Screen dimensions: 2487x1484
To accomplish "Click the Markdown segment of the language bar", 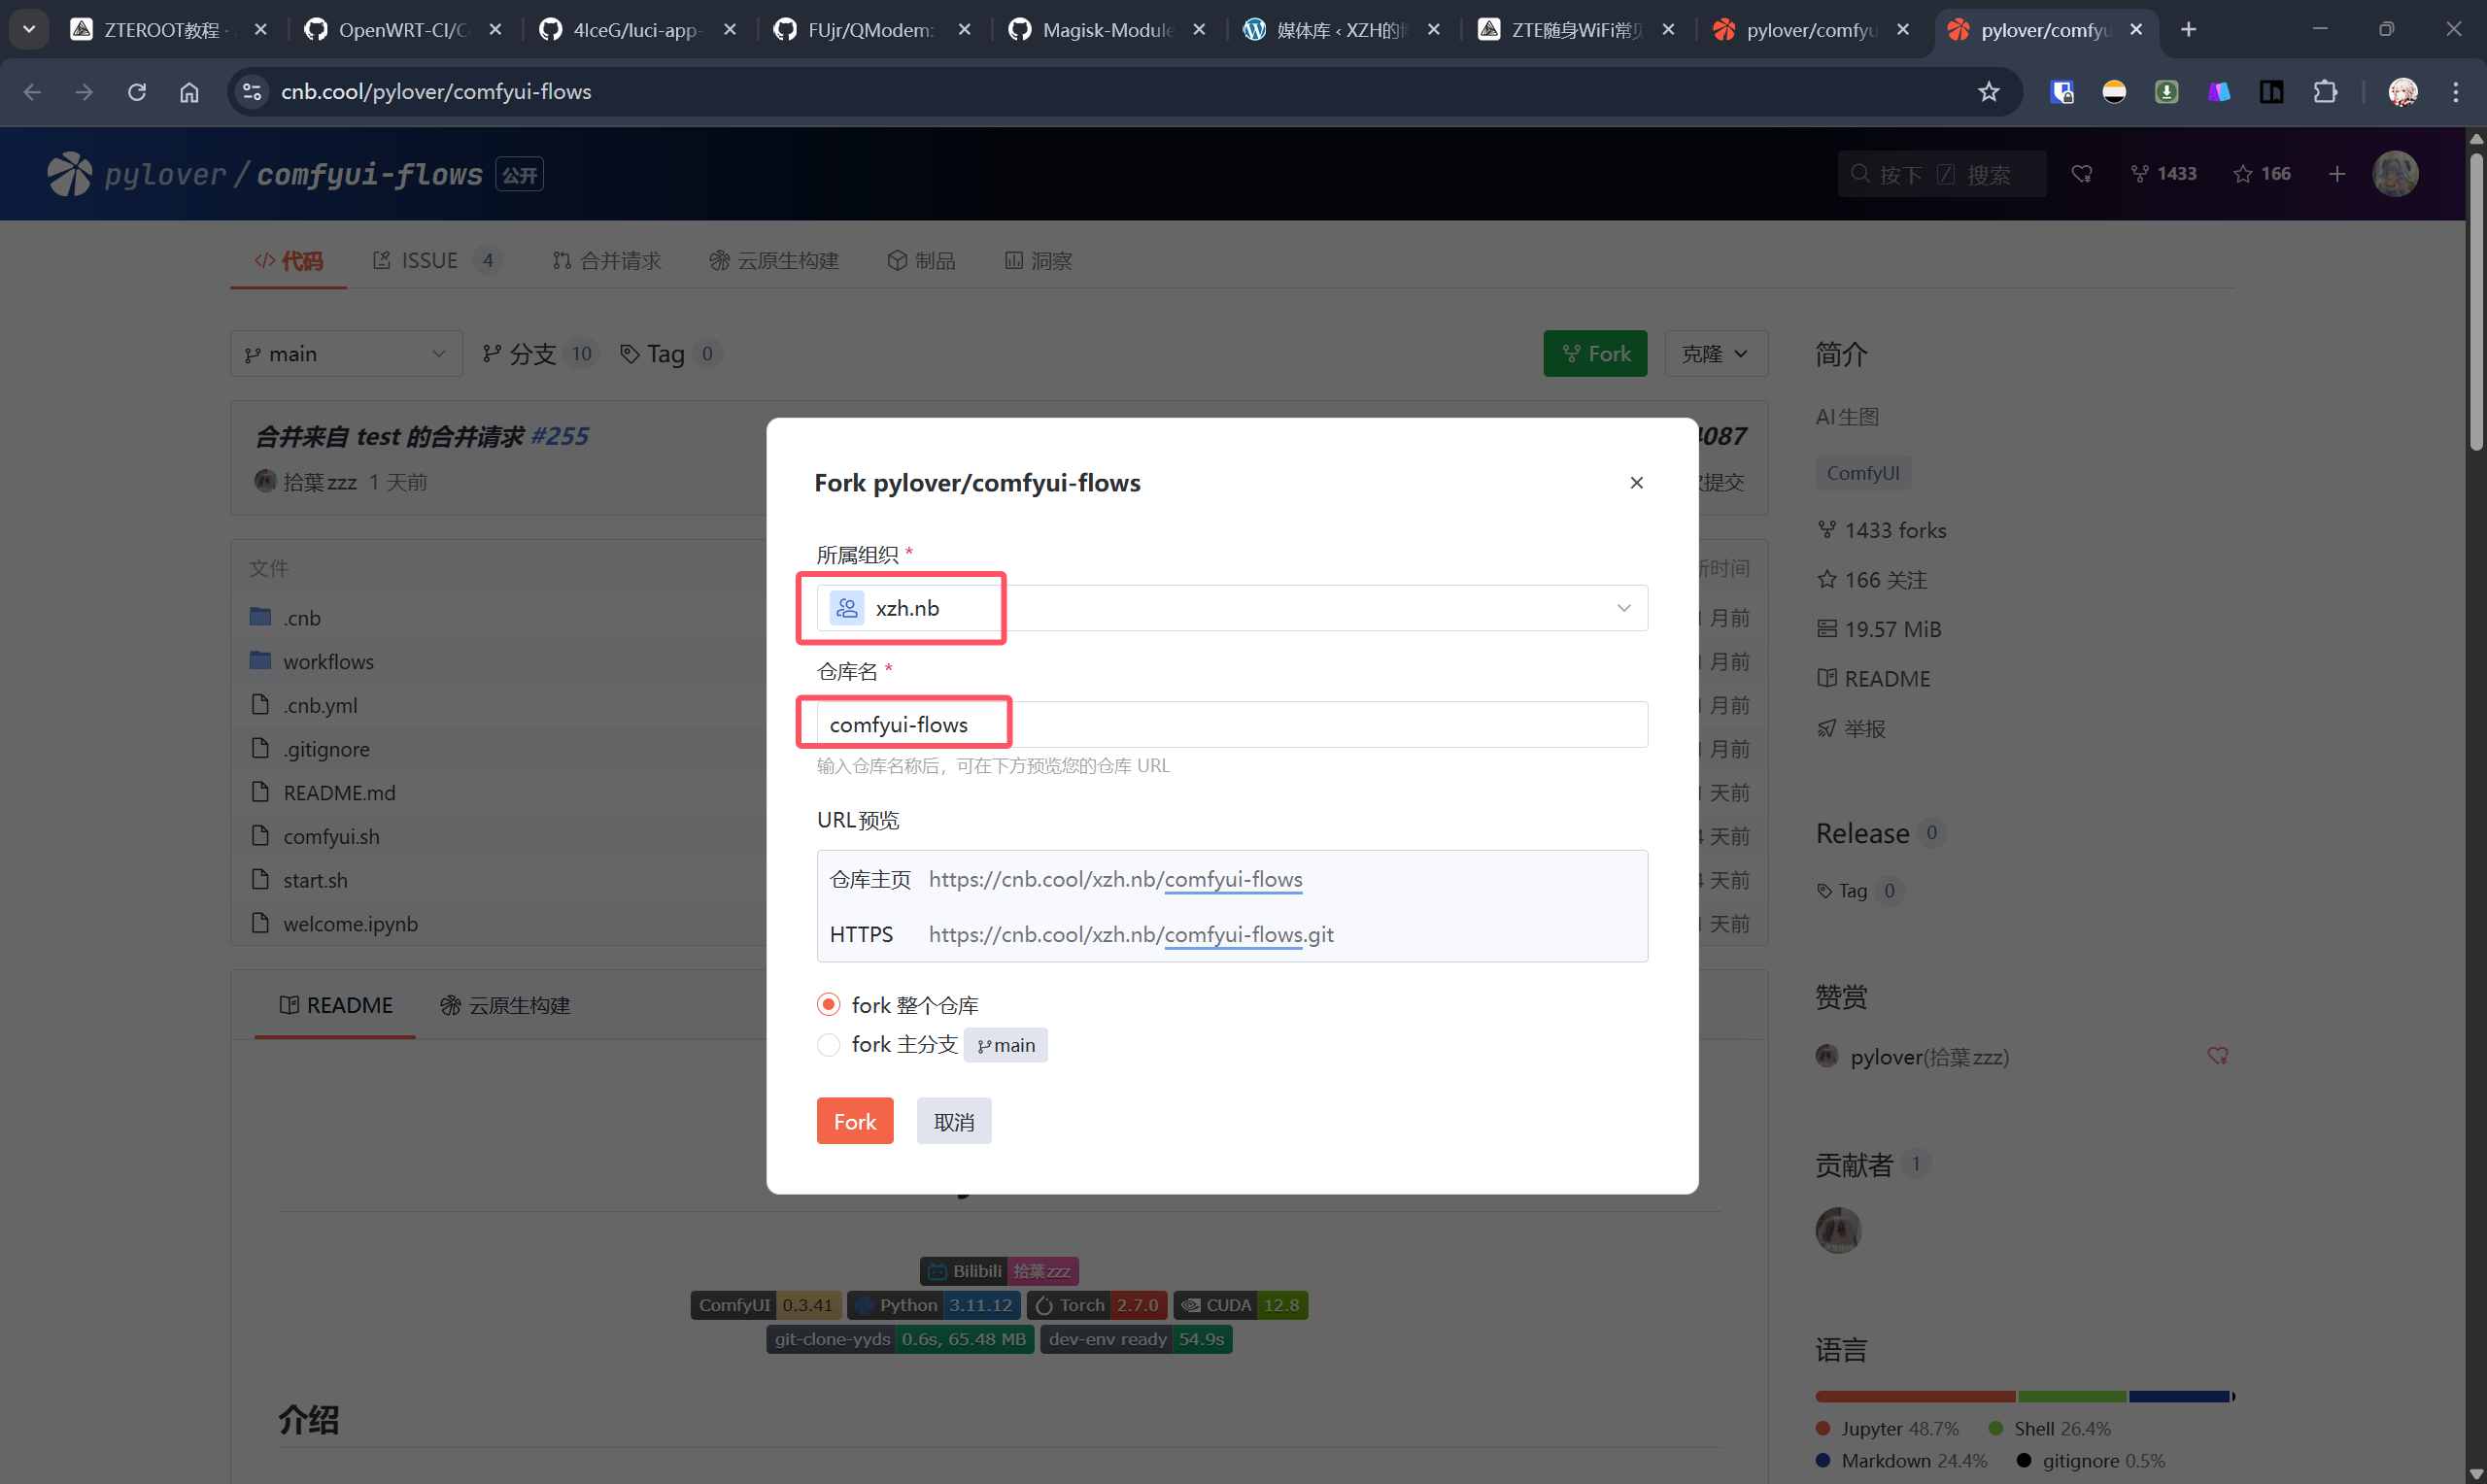I will coord(2179,1396).
